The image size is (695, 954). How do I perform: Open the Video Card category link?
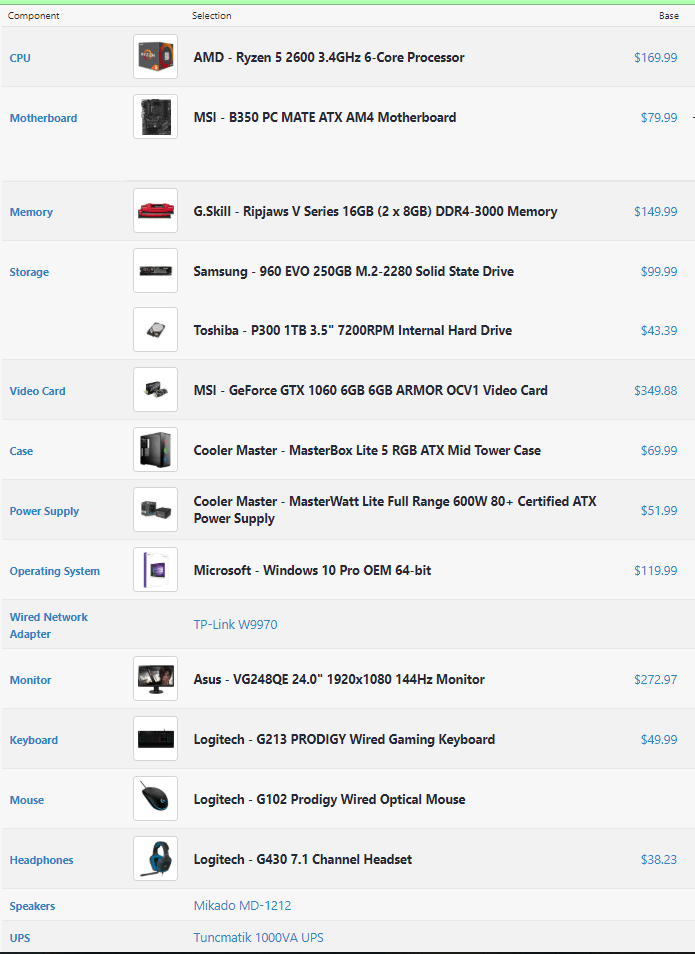(37, 391)
